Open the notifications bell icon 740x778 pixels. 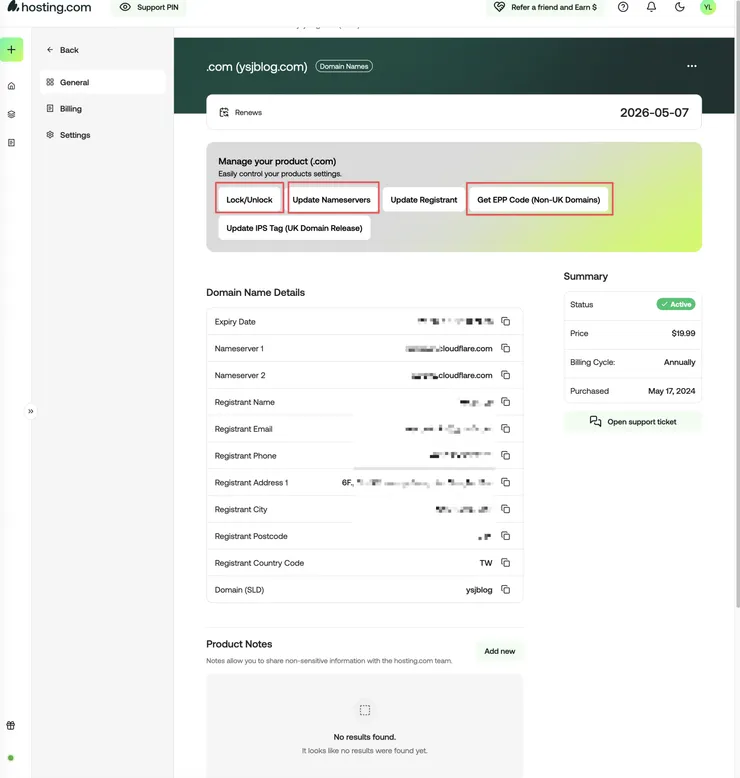(651, 7)
